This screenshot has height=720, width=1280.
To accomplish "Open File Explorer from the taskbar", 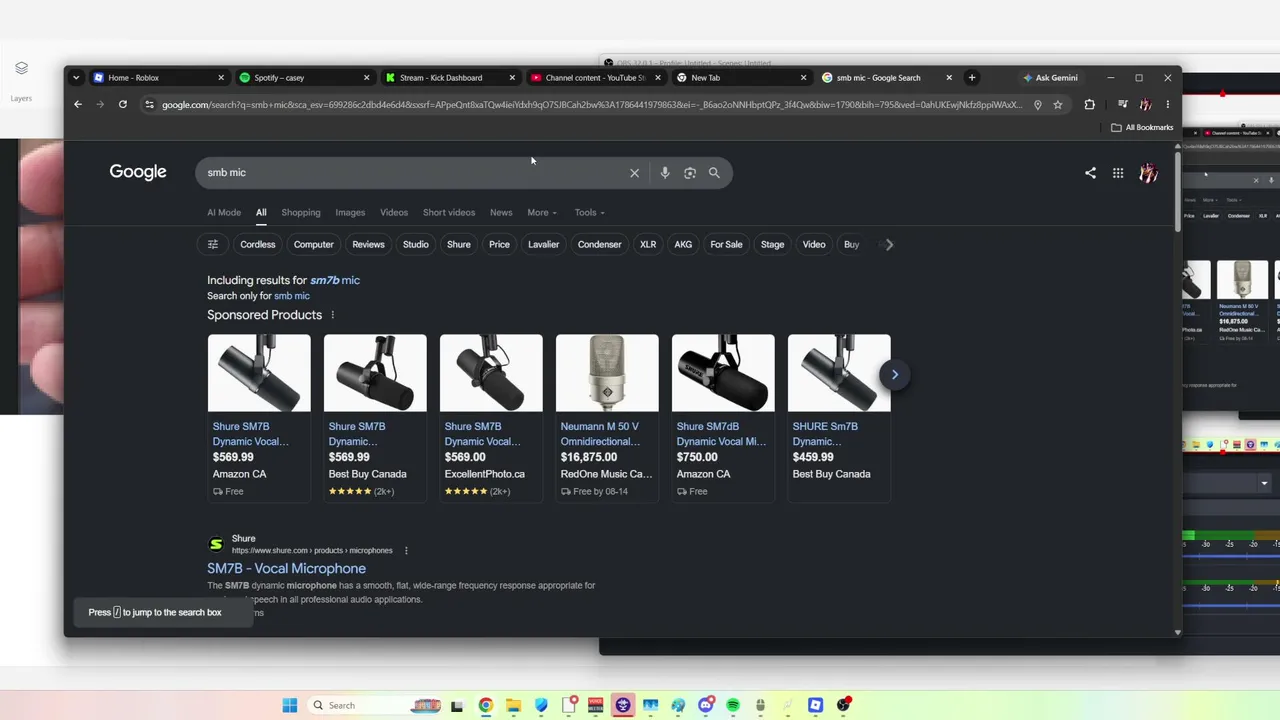I will 512,705.
